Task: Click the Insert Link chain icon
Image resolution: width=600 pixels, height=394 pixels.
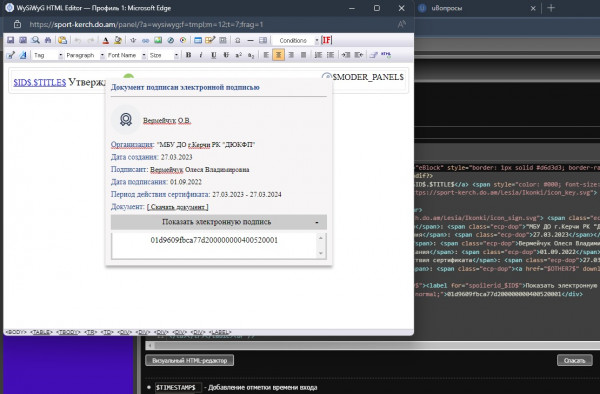Action: [145, 41]
